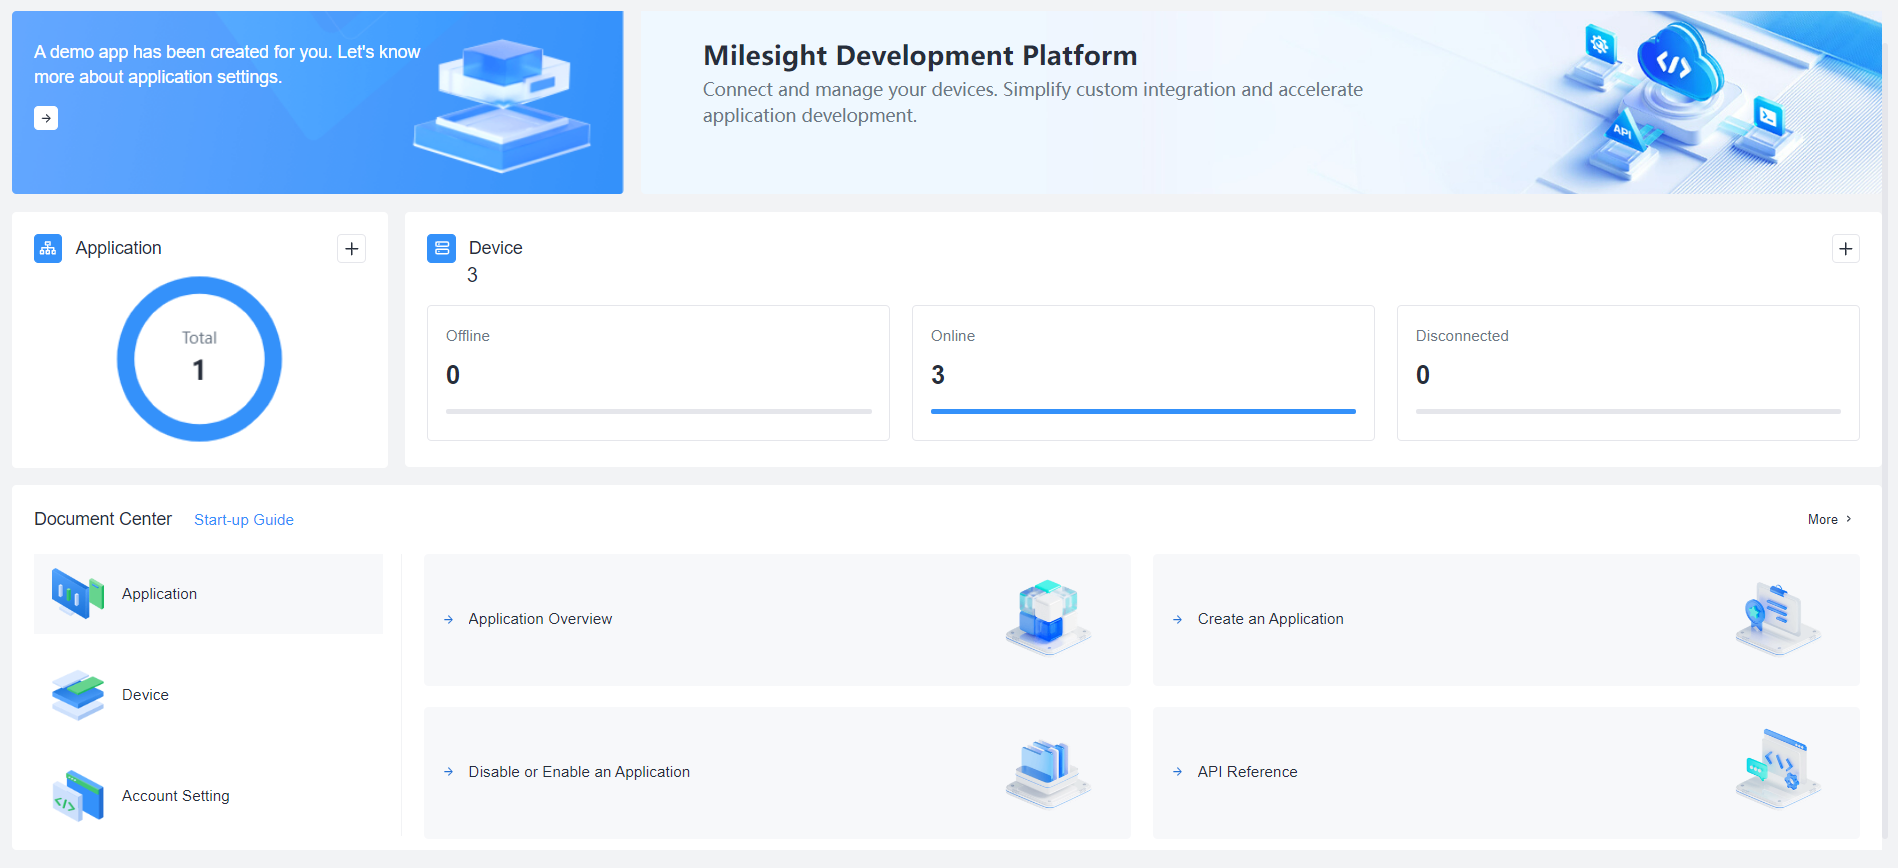Expand More documents chevron
Image resolution: width=1898 pixels, height=868 pixels.
click(1848, 519)
